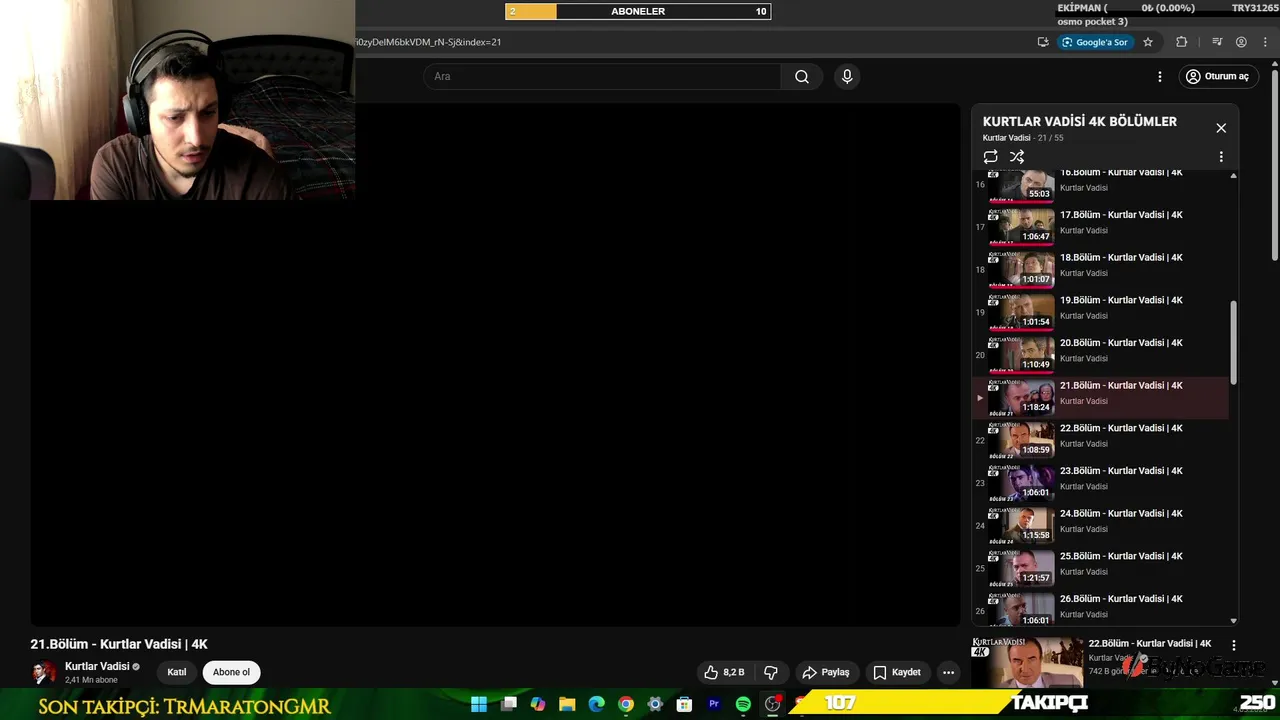
Task: Click the YouTube search magnifier button
Action: click(801, 77)
